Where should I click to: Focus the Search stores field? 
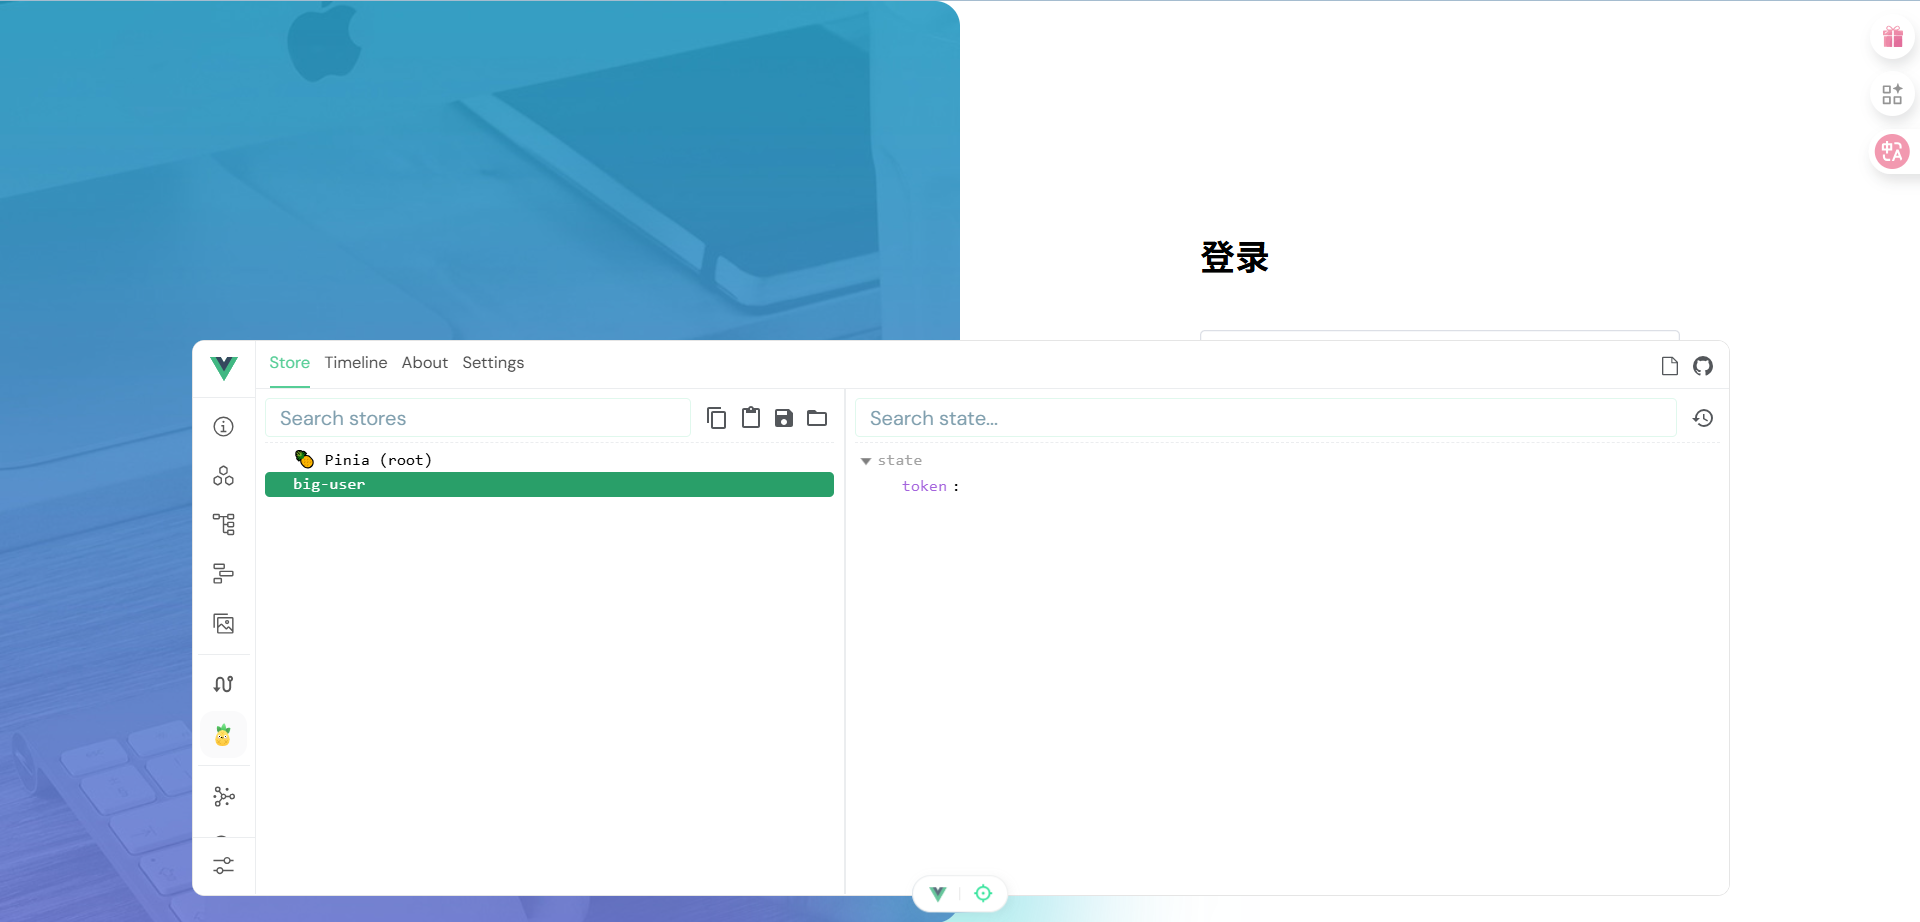pyautogui.click(x=478, y=418)
